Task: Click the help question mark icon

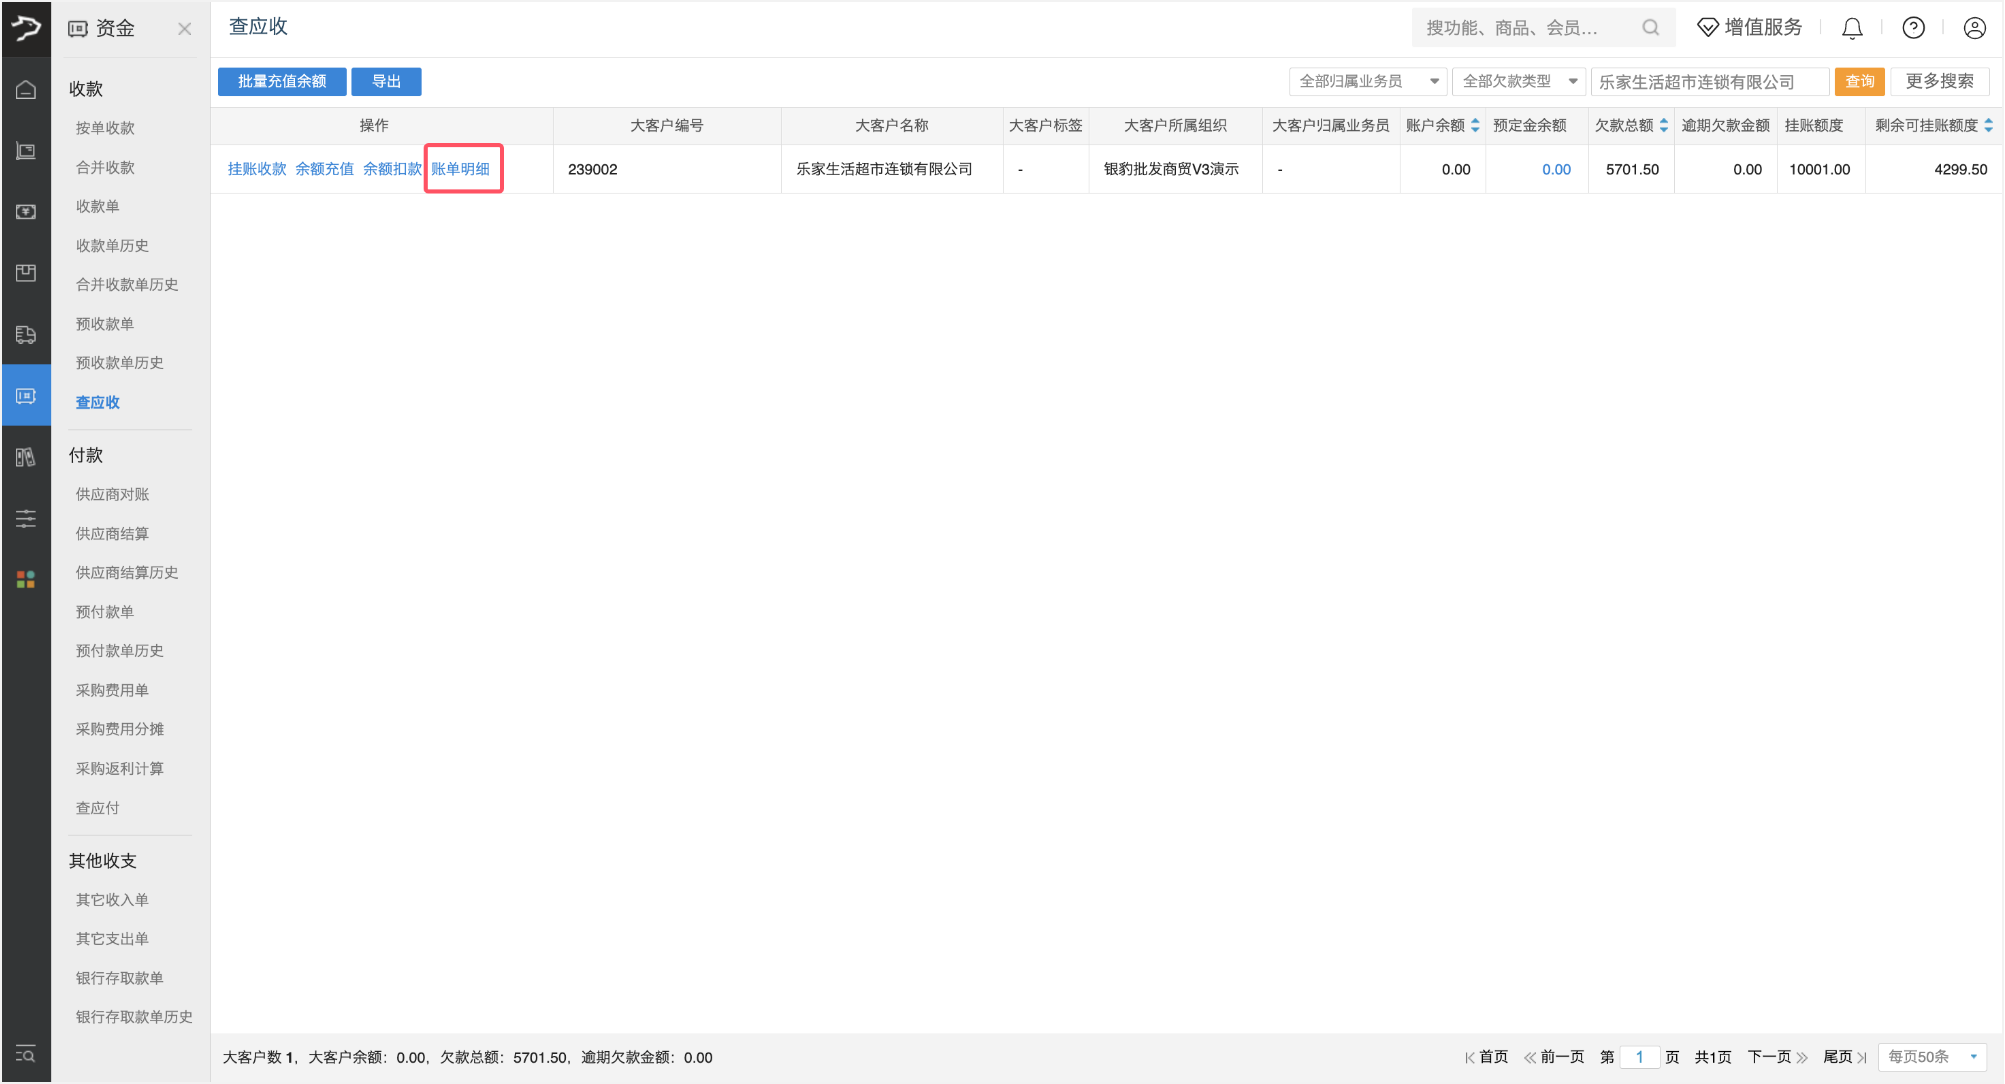Action: click(1913, 28)
